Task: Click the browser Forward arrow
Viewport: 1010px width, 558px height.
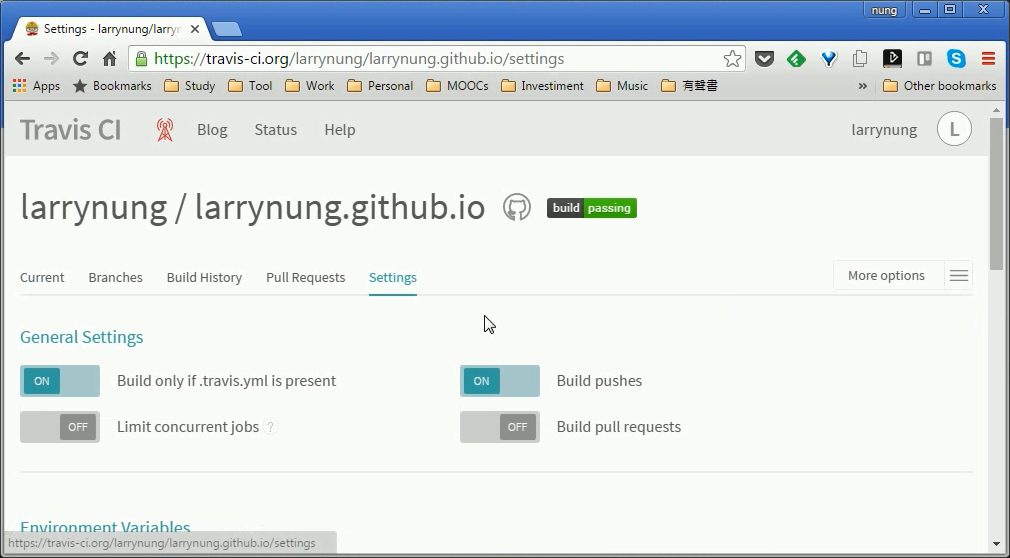Action: point(51,59)
